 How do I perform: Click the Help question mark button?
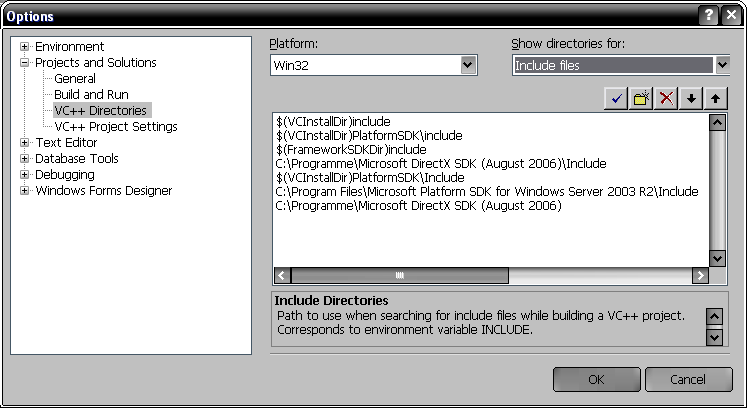click(707, 15)
